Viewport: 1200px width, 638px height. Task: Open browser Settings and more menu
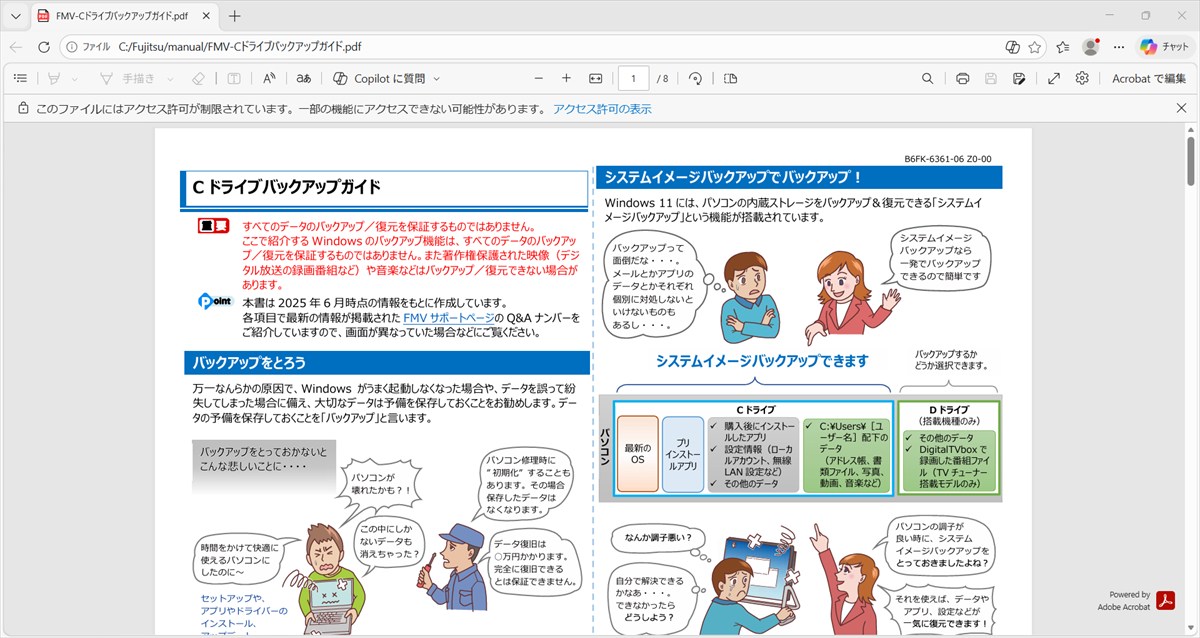[1118, 47]
